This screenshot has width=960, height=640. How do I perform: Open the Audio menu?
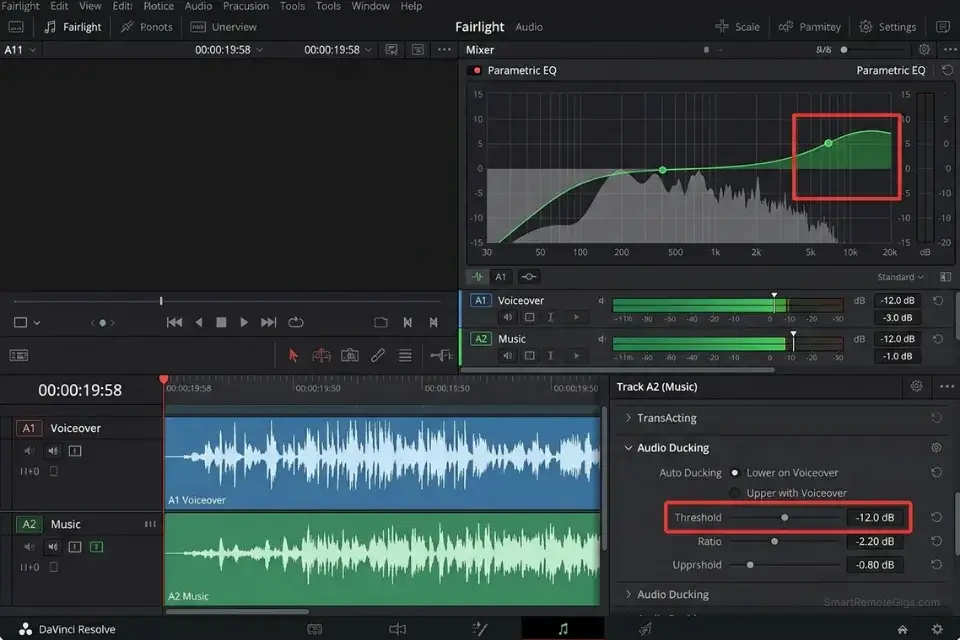pyautogui.click(x=198, y=6)
